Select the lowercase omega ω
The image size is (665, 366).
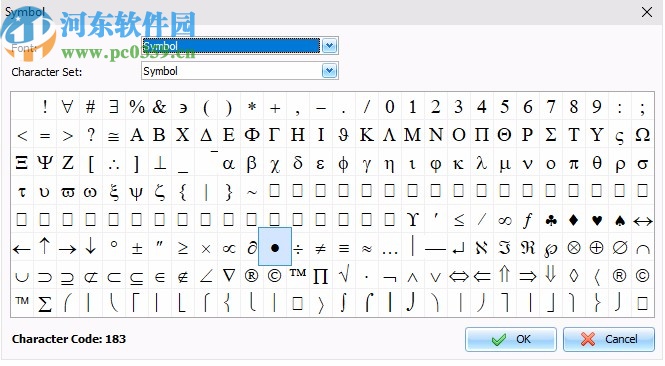tap(90, 192)
